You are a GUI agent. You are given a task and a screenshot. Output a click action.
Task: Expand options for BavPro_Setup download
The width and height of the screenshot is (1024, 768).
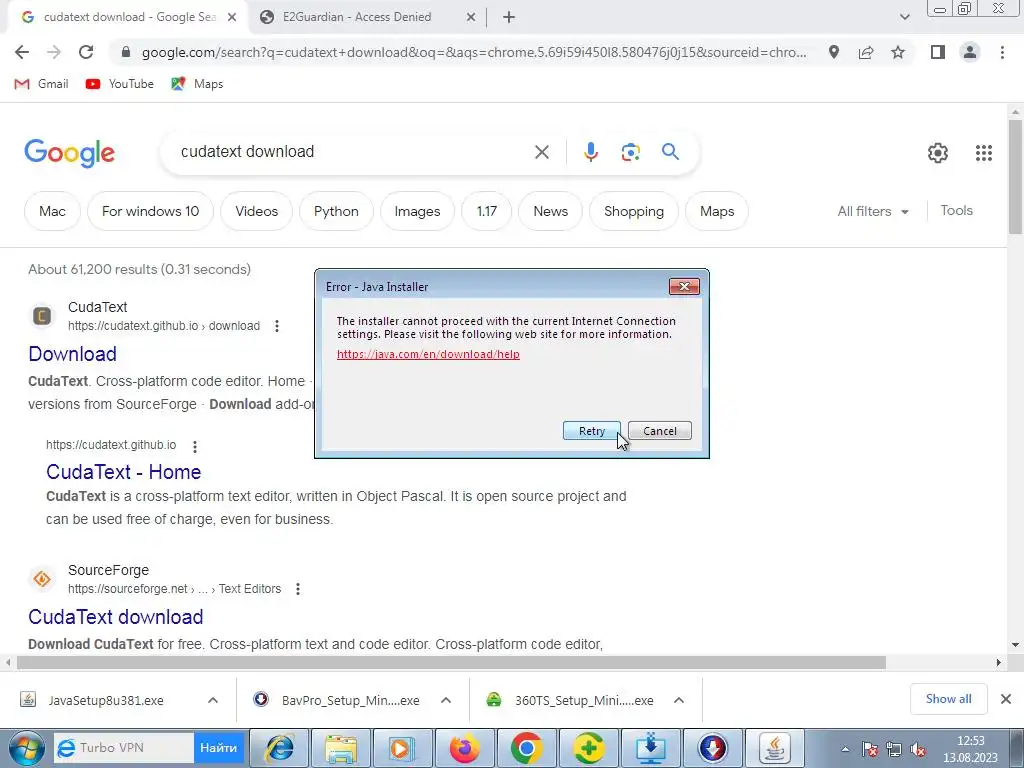pyautogui.click(x=446, y=700)
